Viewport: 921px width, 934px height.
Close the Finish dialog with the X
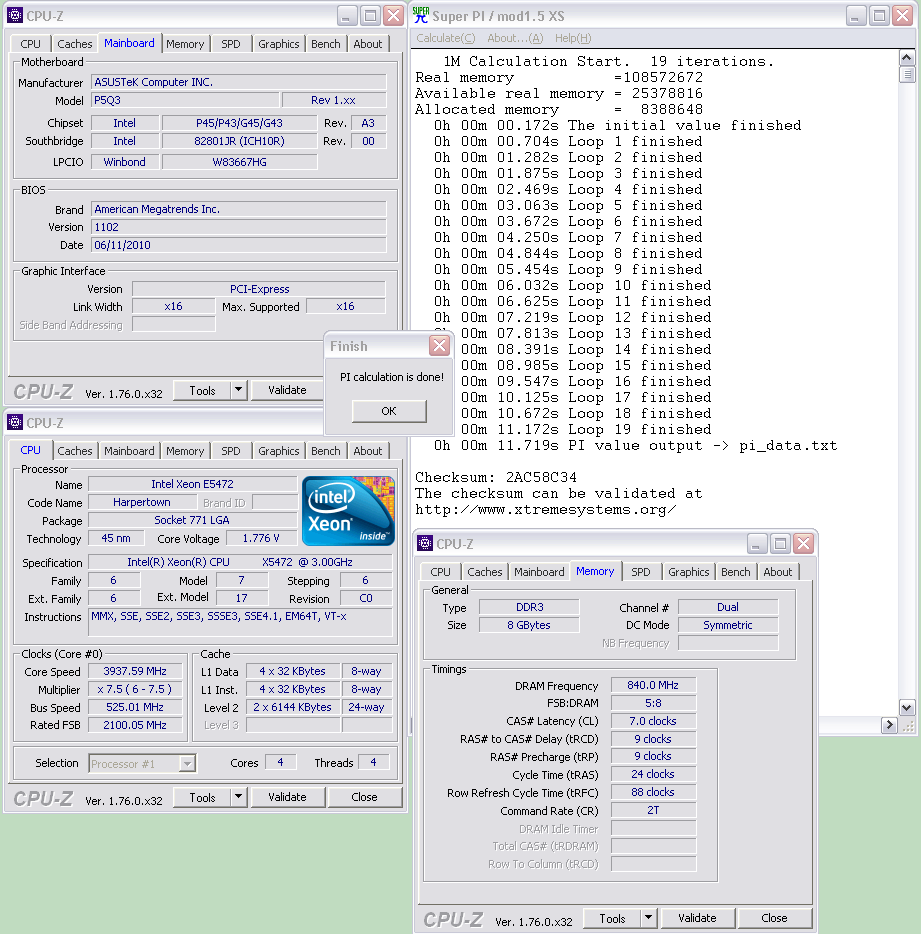coord(439,345)
